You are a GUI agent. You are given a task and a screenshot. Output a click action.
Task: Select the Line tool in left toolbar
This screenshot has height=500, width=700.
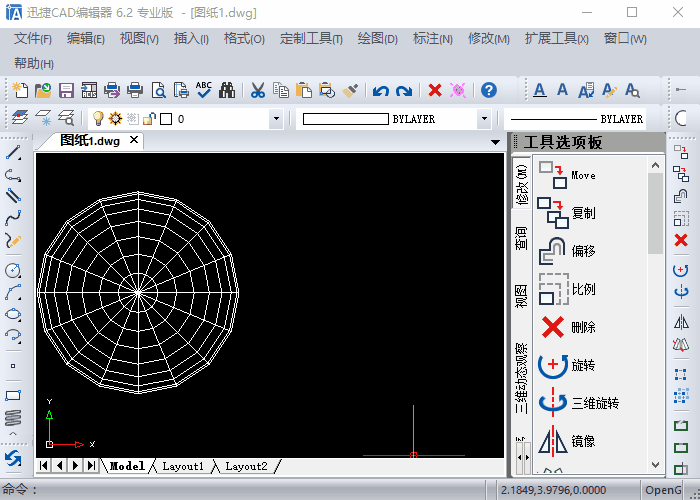coord(13,153)
